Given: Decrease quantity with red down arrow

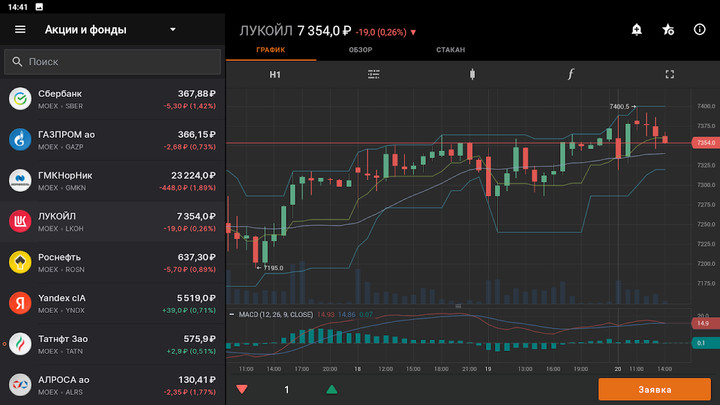Looking at the screenshot, I should coord(242,390).
